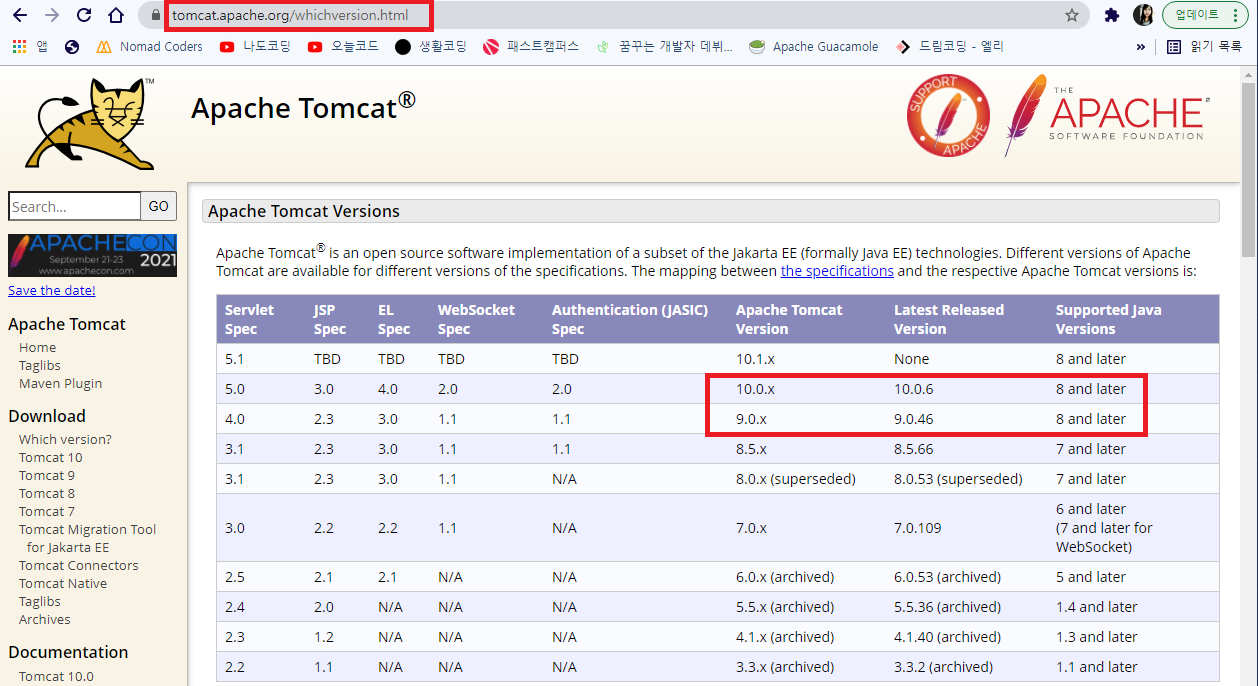
Task: Open the globe bookmark icon
Action: [x=71, y=46]
